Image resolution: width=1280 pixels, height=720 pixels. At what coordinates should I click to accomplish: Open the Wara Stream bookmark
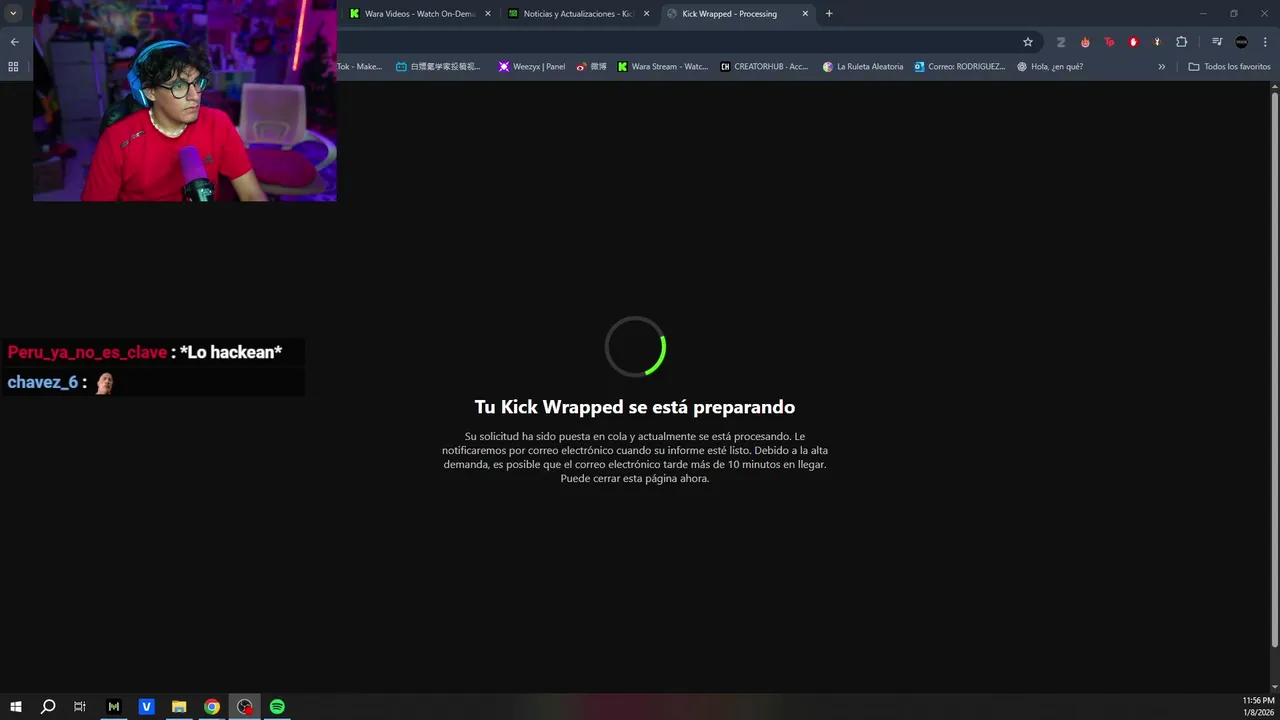(663, 67)
